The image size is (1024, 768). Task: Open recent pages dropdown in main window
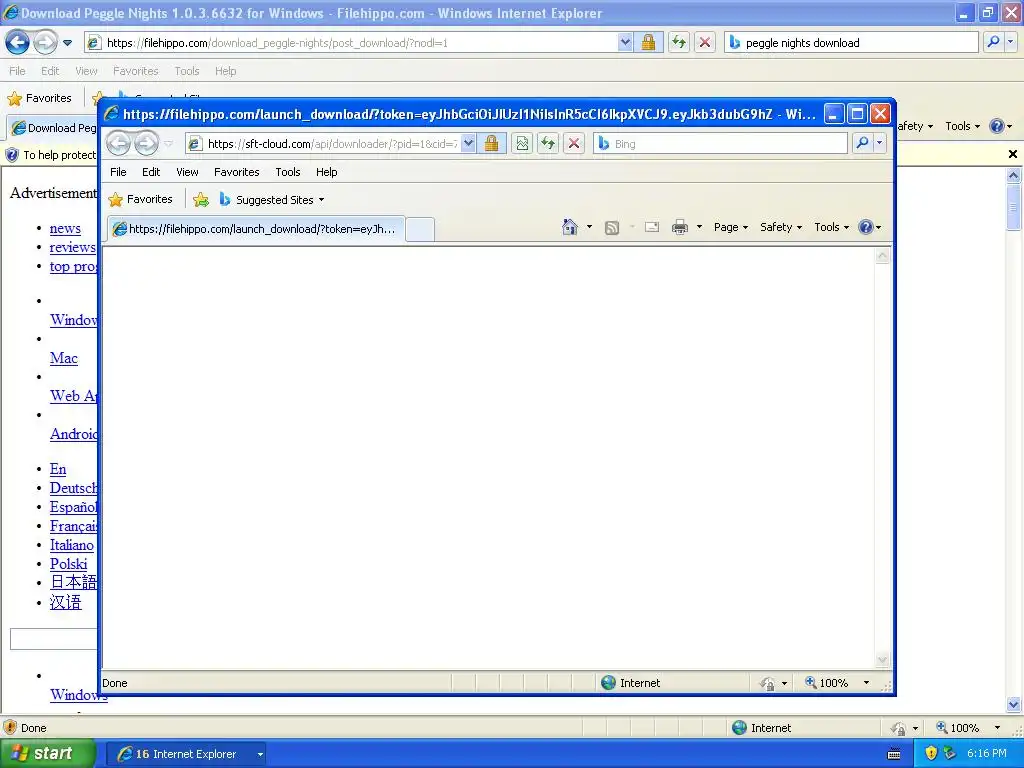click(x=67, y=43)
